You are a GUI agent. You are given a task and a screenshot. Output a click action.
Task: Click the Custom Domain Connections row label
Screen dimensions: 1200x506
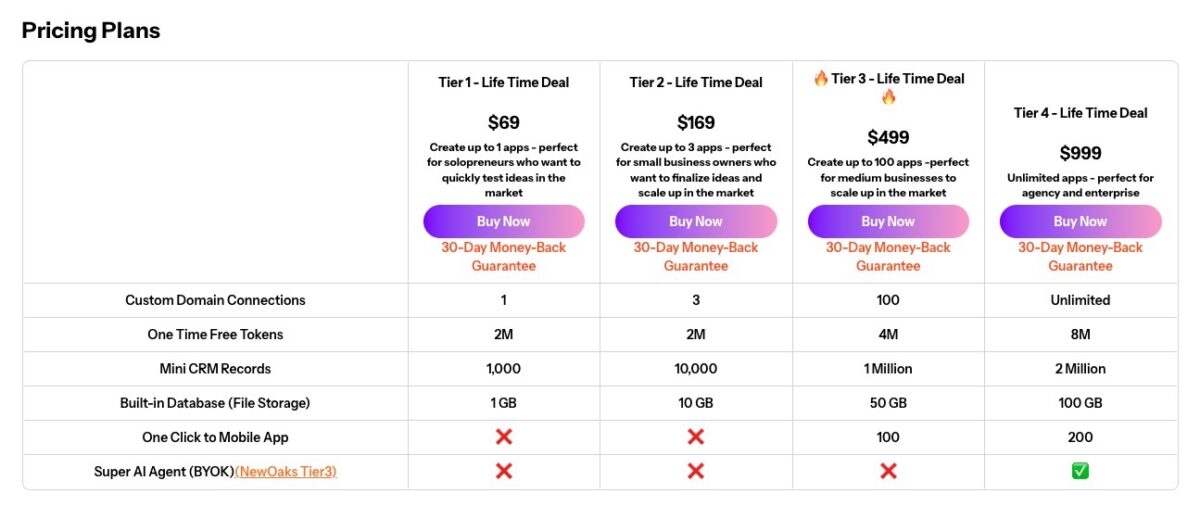[x=215, y=300]
